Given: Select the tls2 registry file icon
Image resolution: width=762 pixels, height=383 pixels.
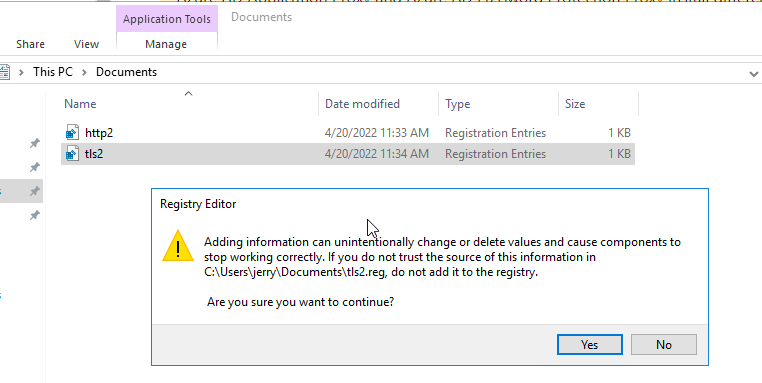Looking at the screenshot, I should coord(72,154).
